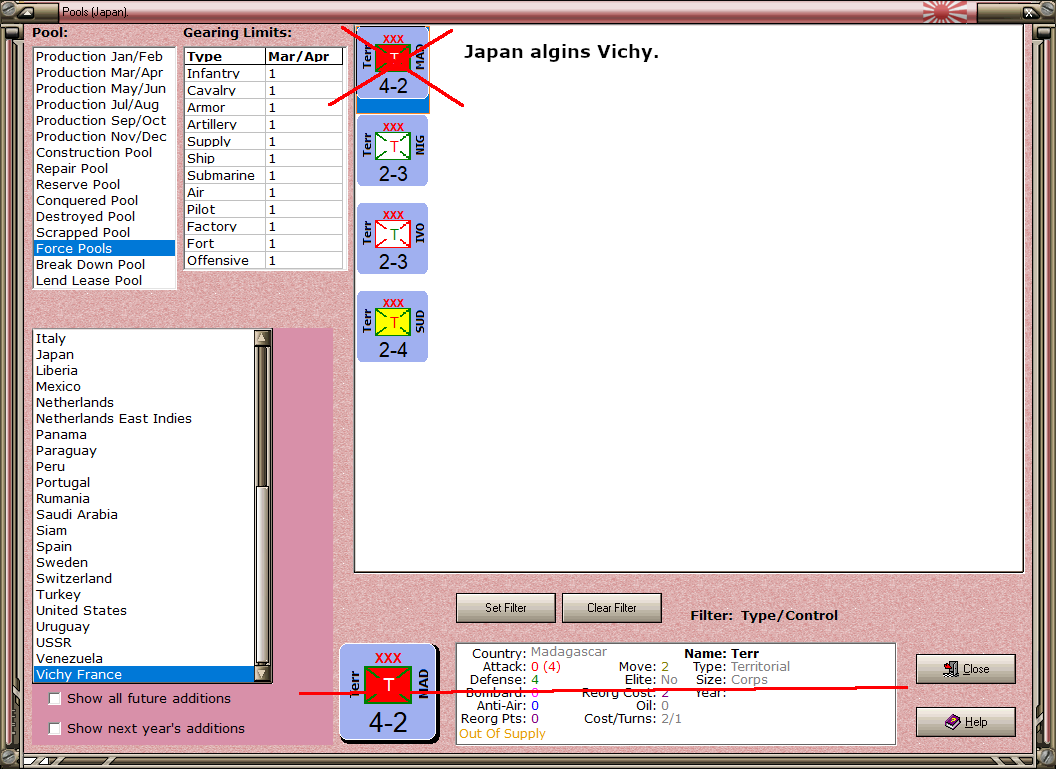1056x769 pixels.
Task: Click the Set Filter button
Action: pos(506,608)
